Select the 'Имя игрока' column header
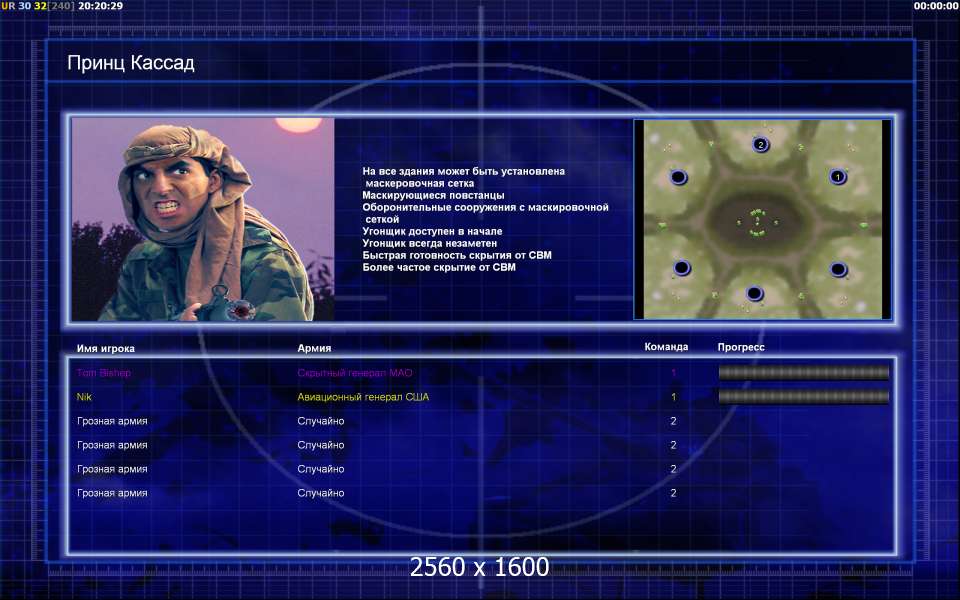The image size is (960, 600). (106, 348)
